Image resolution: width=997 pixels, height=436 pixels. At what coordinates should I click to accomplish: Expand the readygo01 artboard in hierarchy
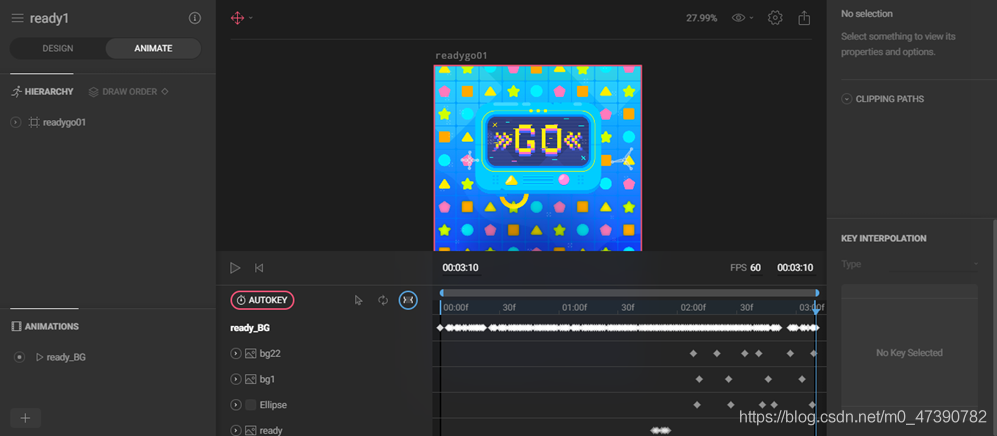[x=16, y=122]
